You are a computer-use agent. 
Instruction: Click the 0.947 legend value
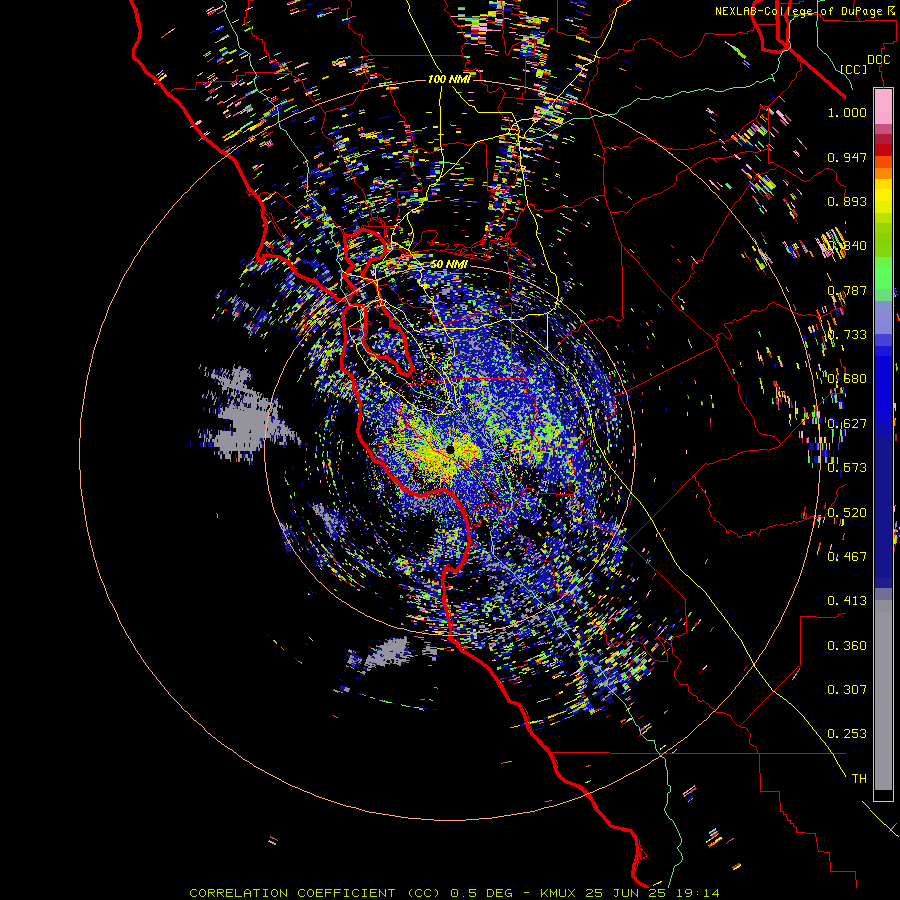847,157
